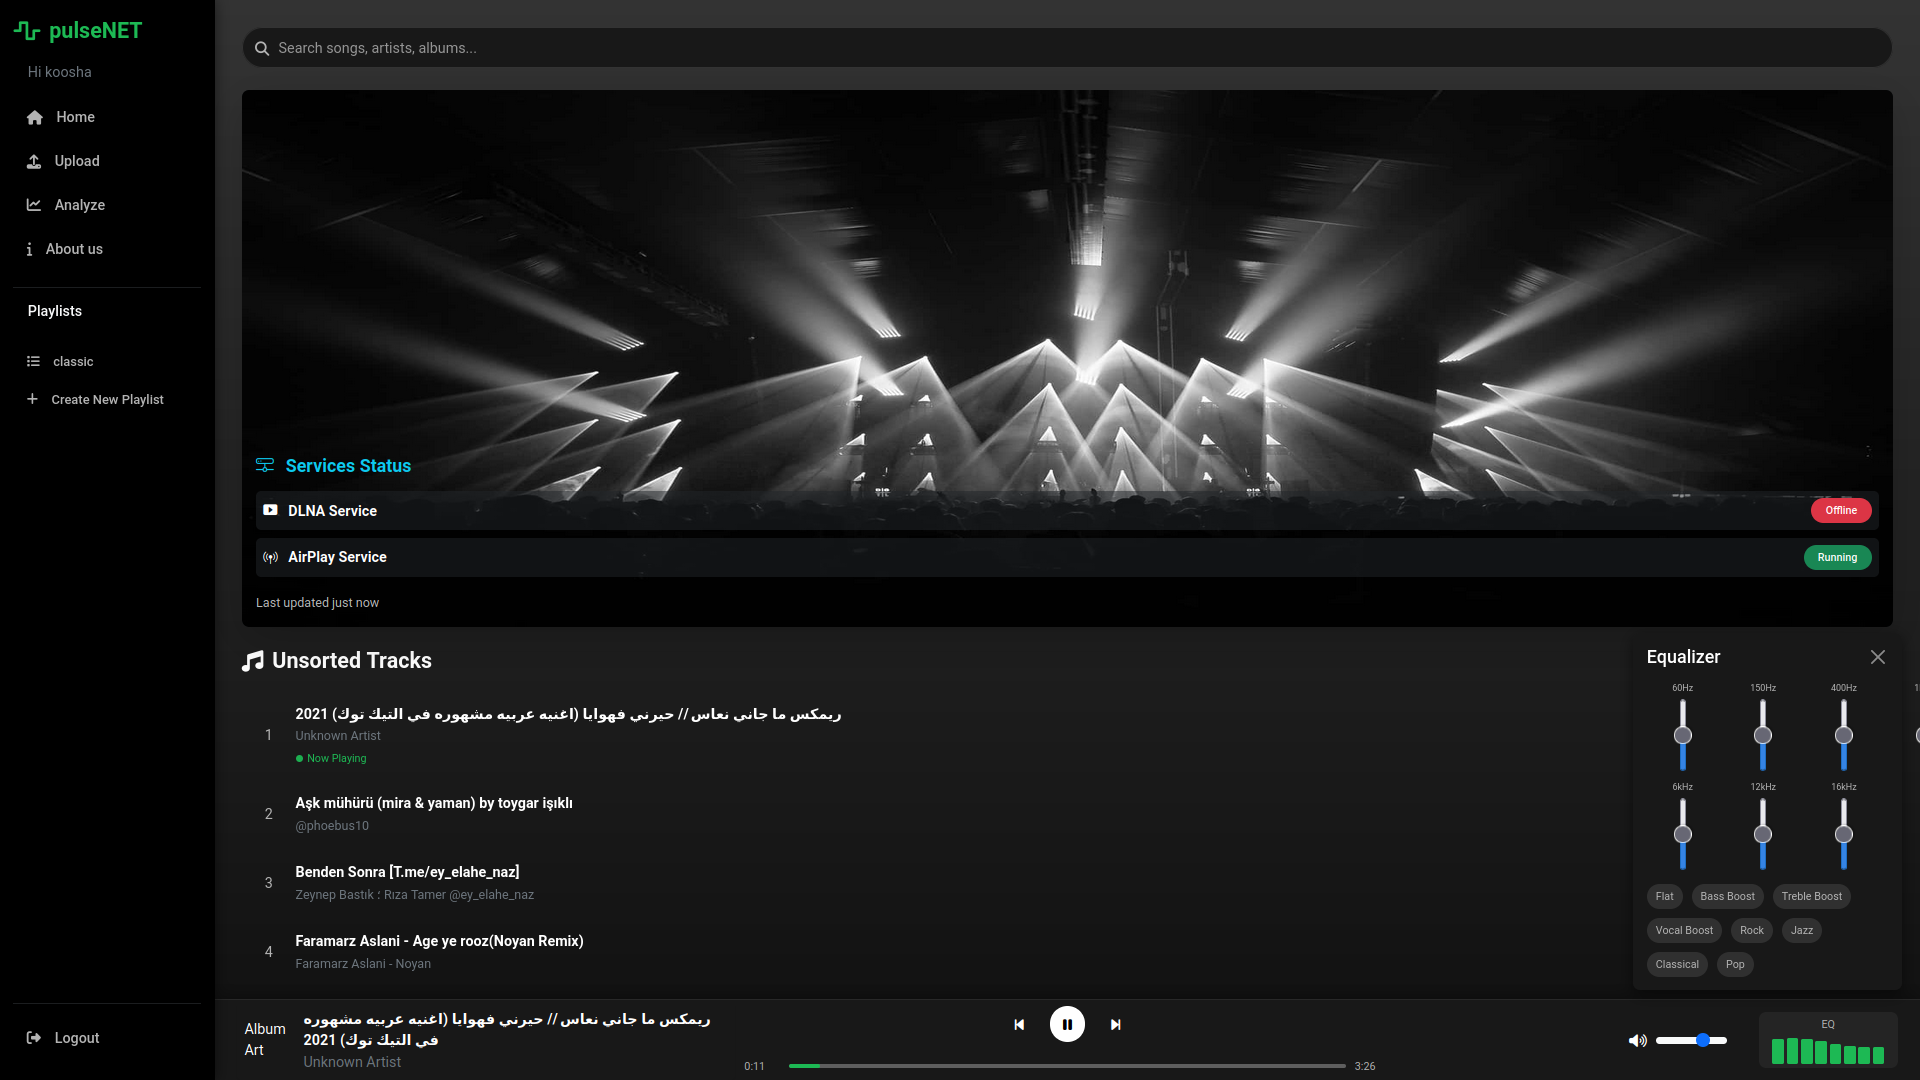Select the Bass Boost equalizer preset

pos(1727,896)
